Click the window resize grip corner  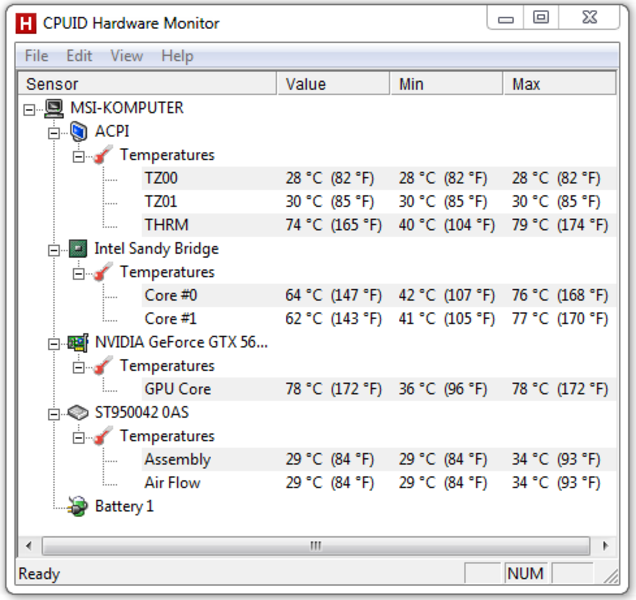click(x=610, y=576)
